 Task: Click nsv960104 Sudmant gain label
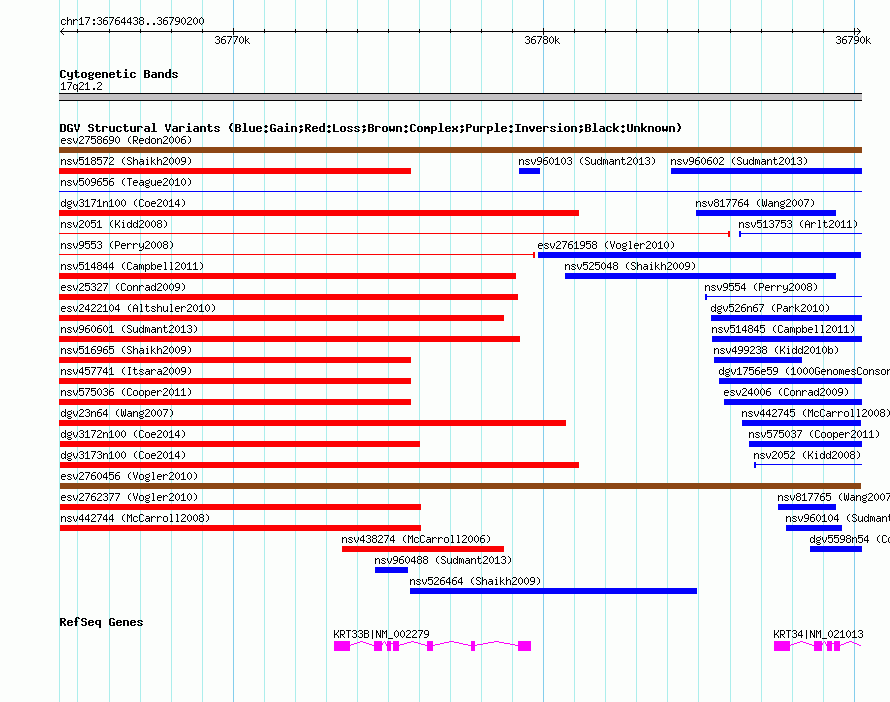point(837,518)
